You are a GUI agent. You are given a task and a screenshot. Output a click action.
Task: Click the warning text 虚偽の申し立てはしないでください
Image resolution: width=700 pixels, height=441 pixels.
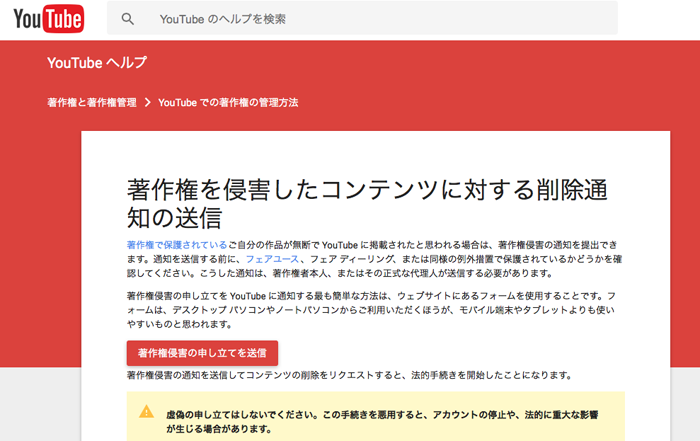coord(242,415)
